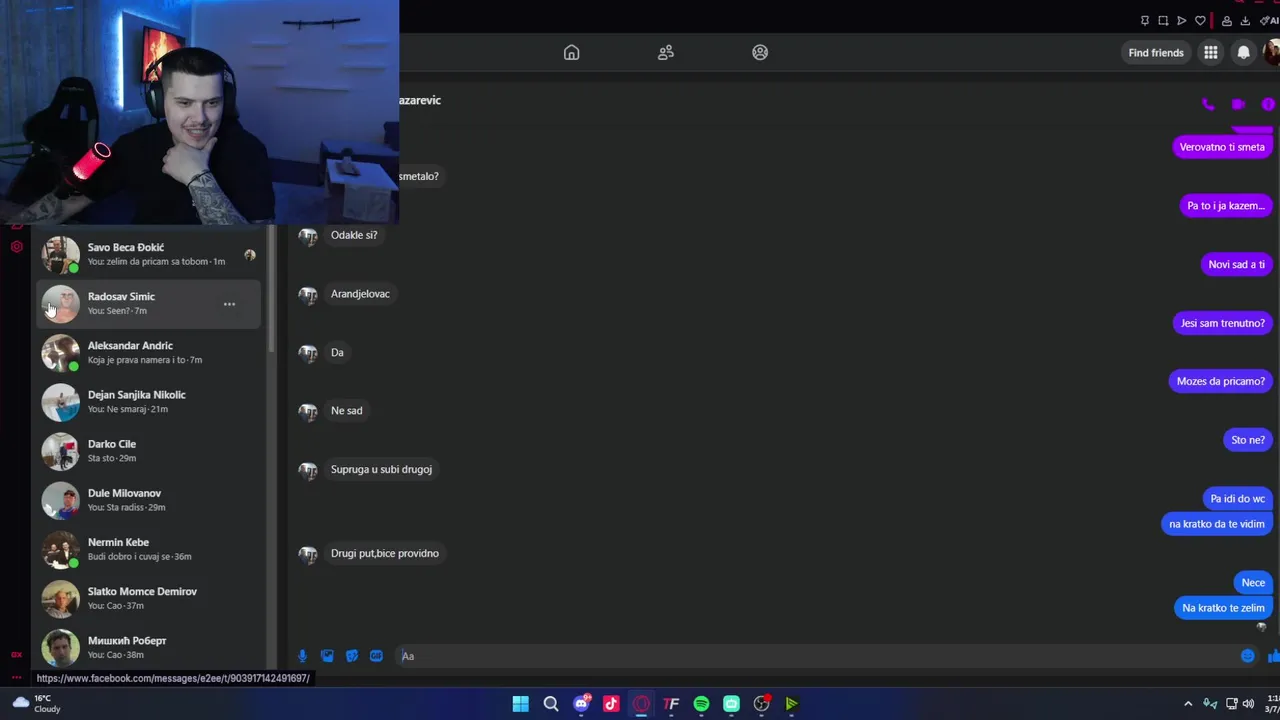Click the browser pin icon
The image size is (1280, 720).
1145,21
